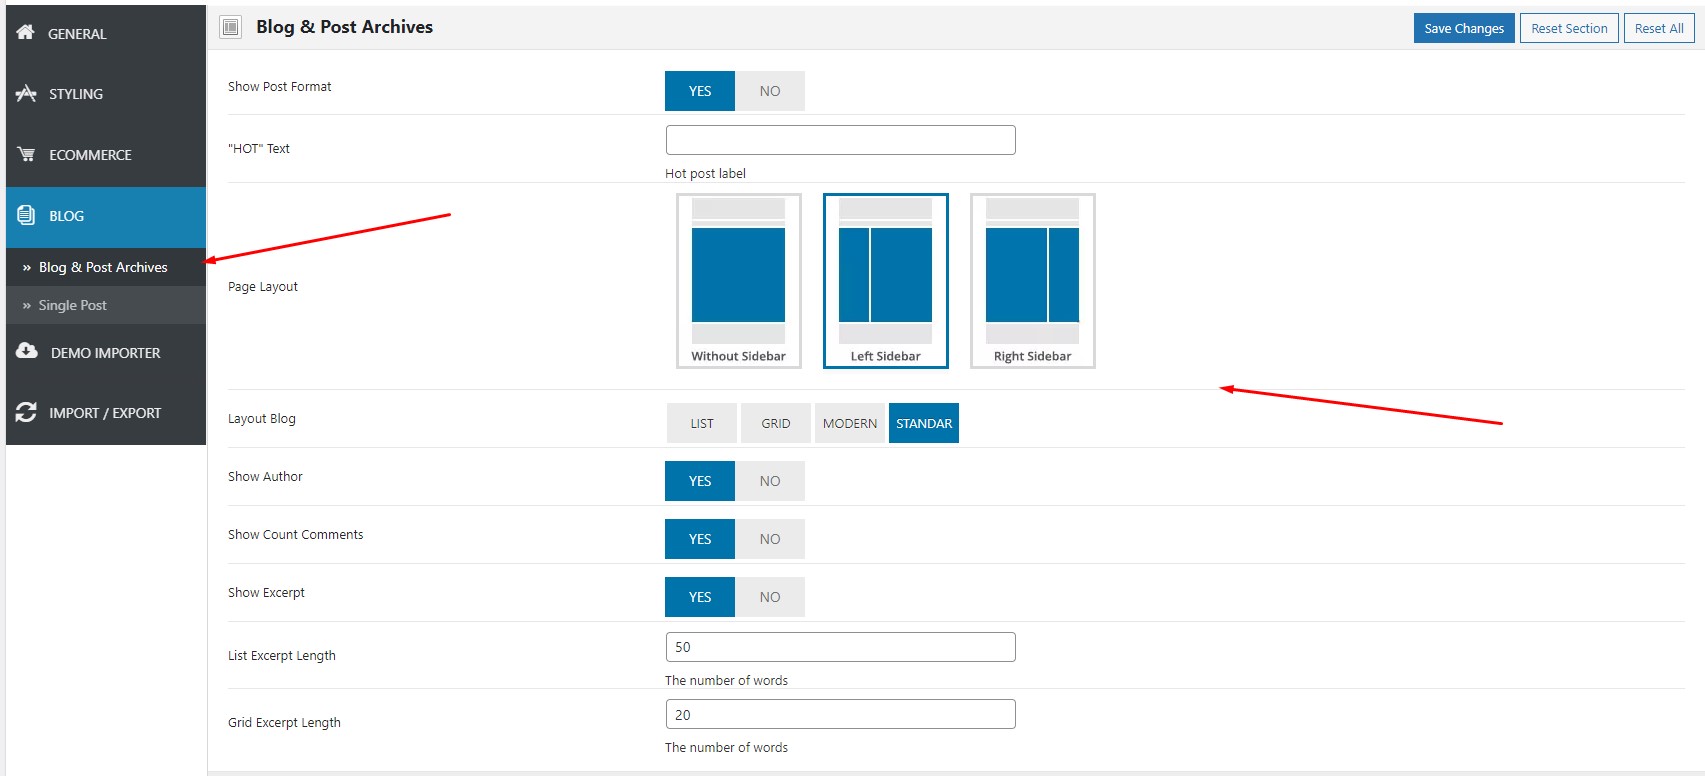Click the Show Count Comments label
This screenshot has height=776, width=1705.
(x=296, y=535)
